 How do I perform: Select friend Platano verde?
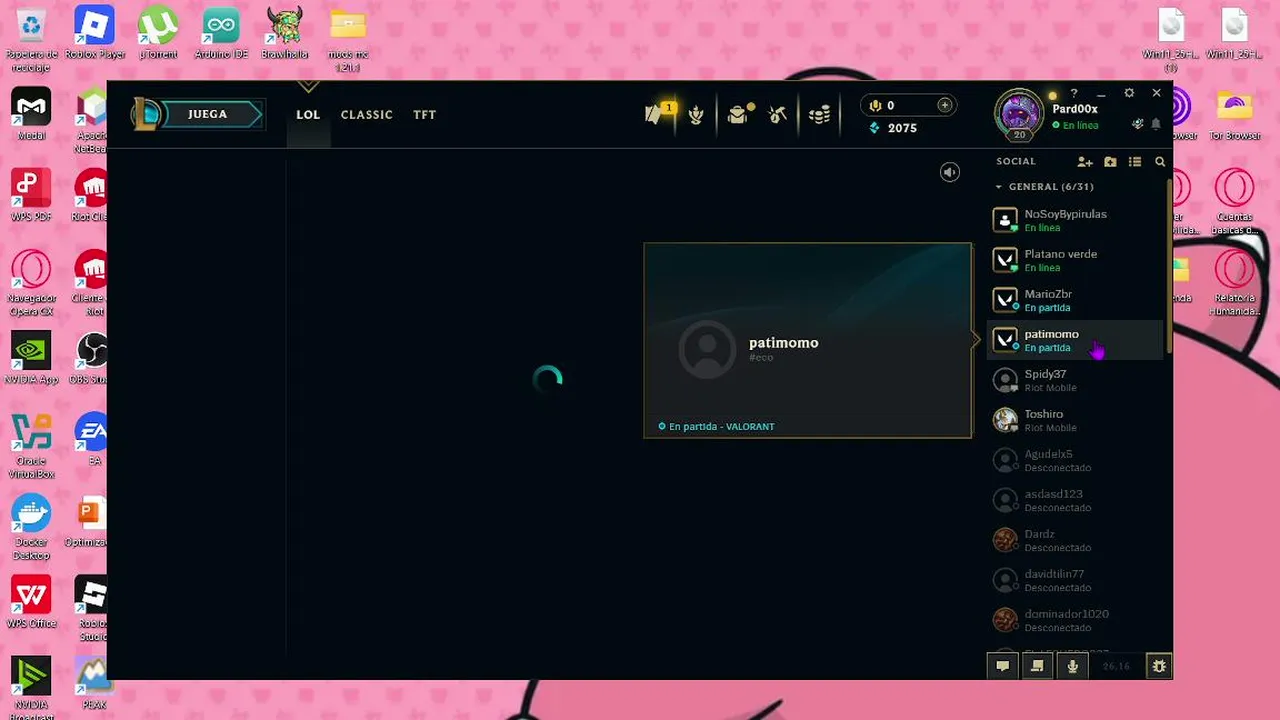[1076, 260]
